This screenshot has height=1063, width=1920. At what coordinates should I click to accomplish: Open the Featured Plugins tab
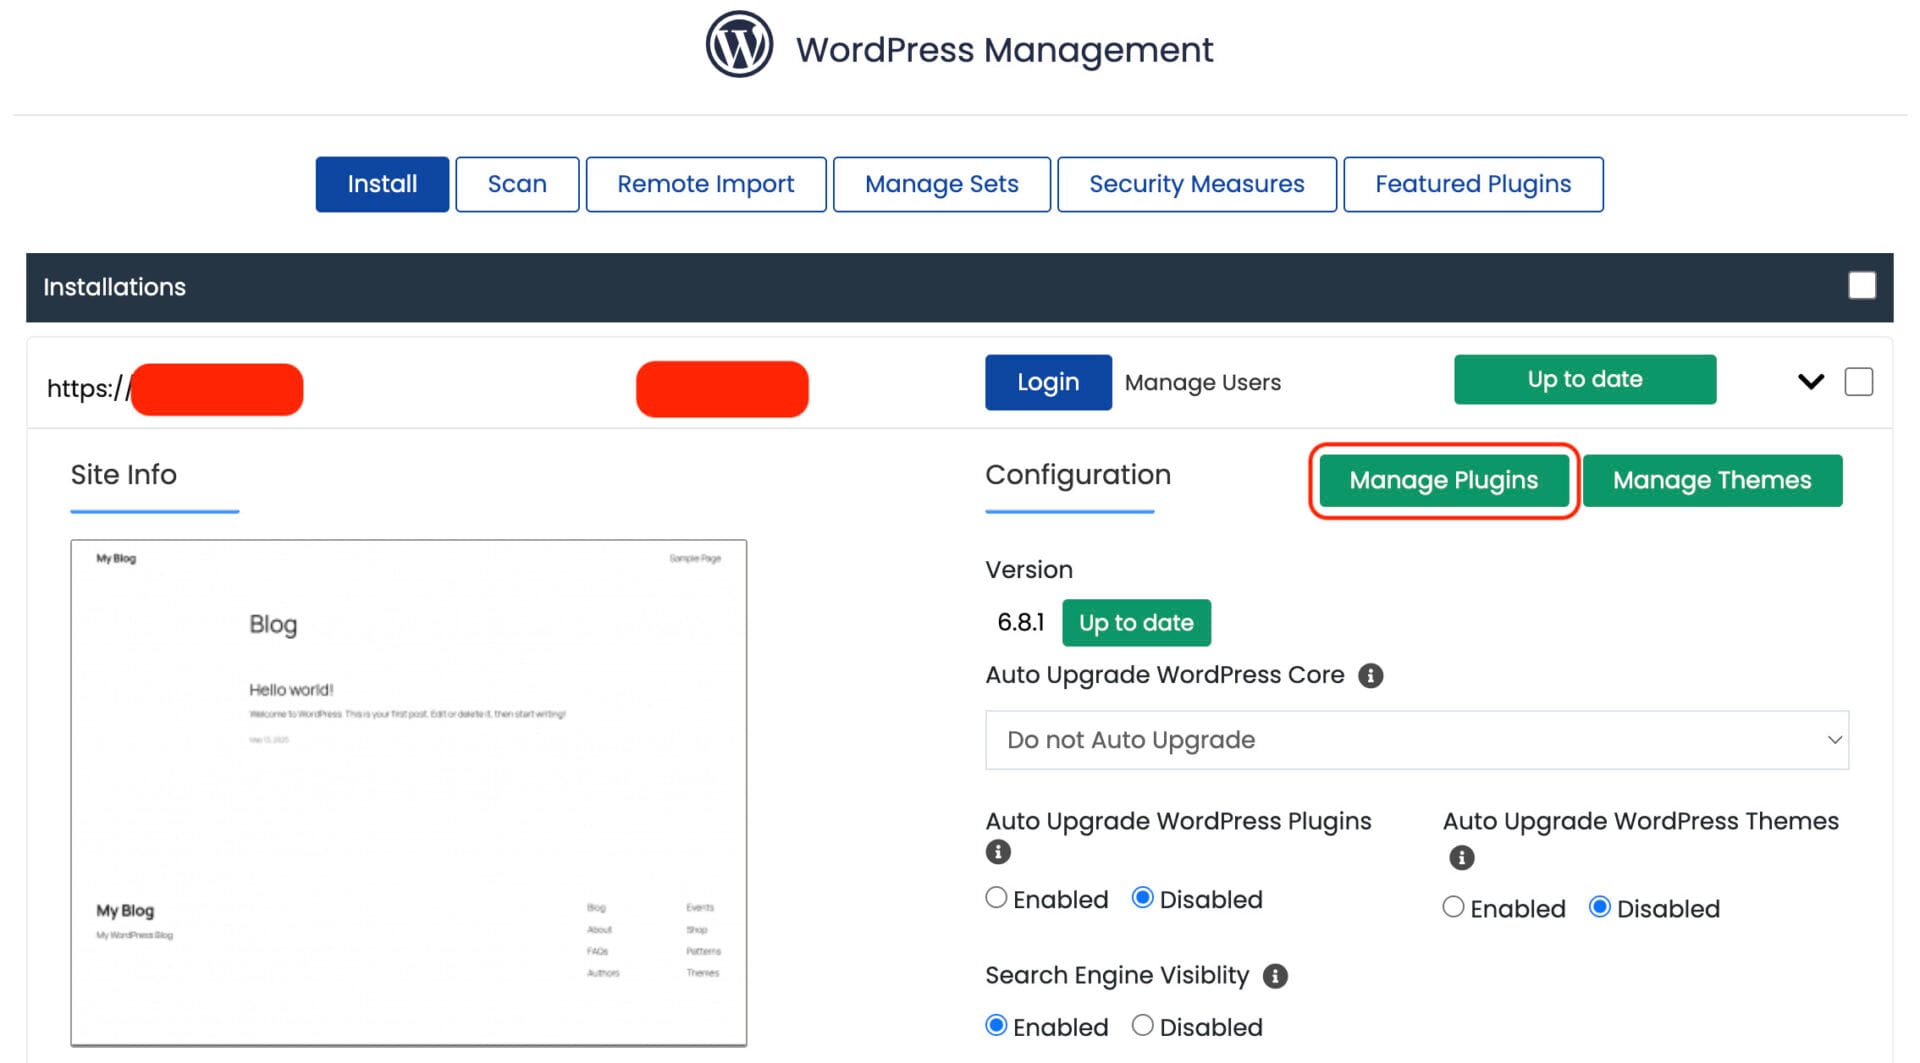click(1472, 184)
